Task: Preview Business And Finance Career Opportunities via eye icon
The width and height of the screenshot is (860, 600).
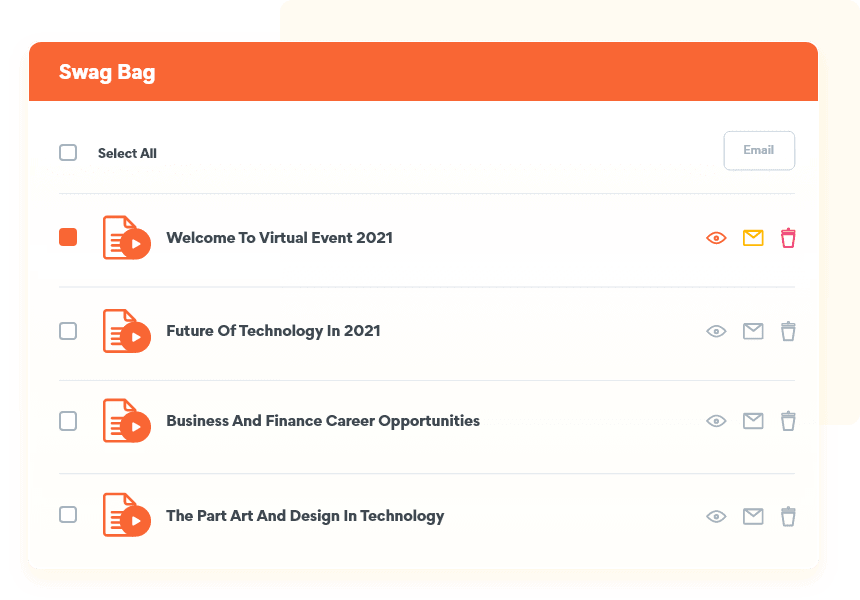Action: coord(716,421)
